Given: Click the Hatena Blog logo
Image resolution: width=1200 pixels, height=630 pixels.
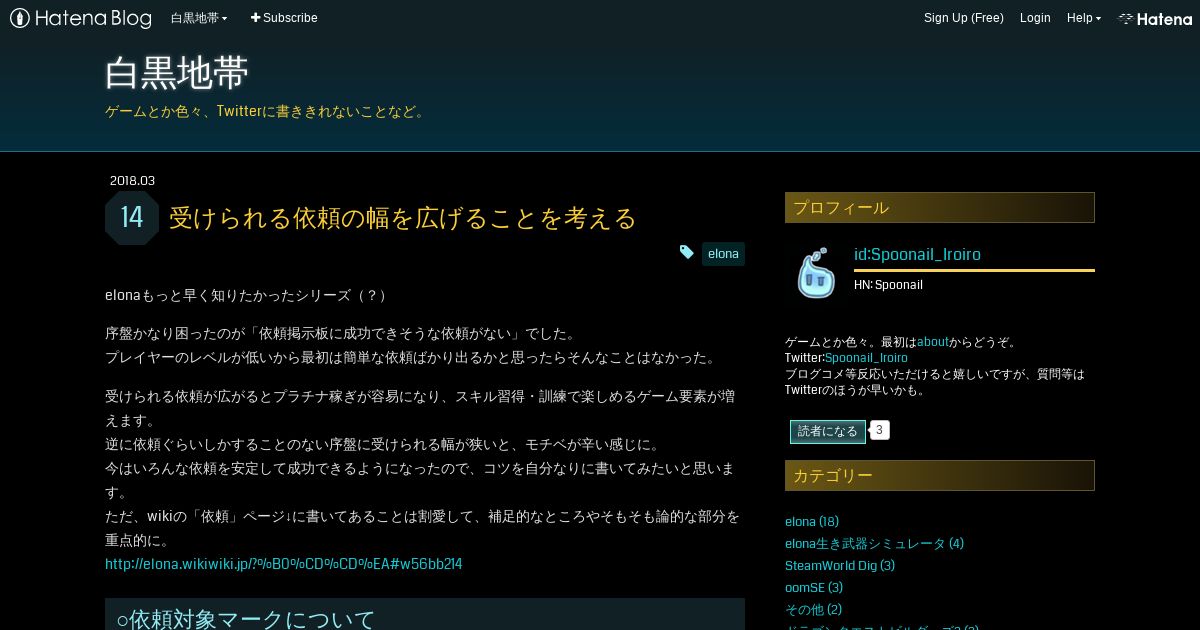Looking at the screenshot, I should click(81, 18).
